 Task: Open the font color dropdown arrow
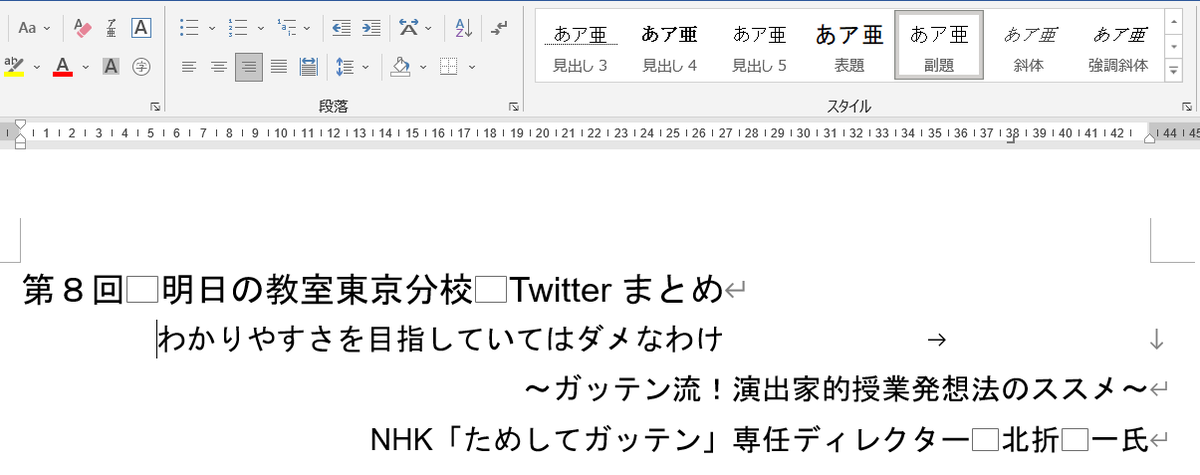(86, 67)
